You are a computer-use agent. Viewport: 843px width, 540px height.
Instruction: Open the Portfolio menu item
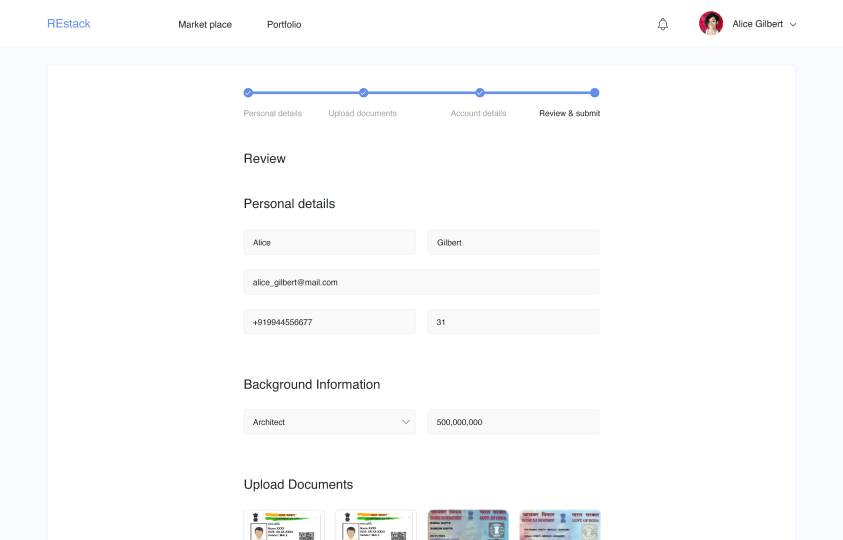point(284,25)
